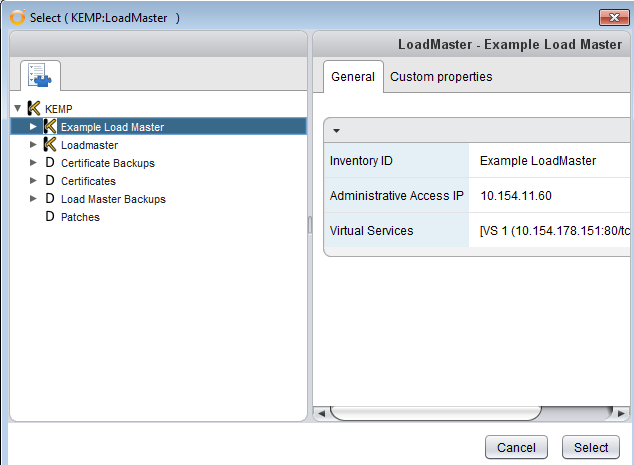Image resolution: width=634 pixels, height=465 pixels.
Task: Select the Certificates tree row
Action: point(158,181)
